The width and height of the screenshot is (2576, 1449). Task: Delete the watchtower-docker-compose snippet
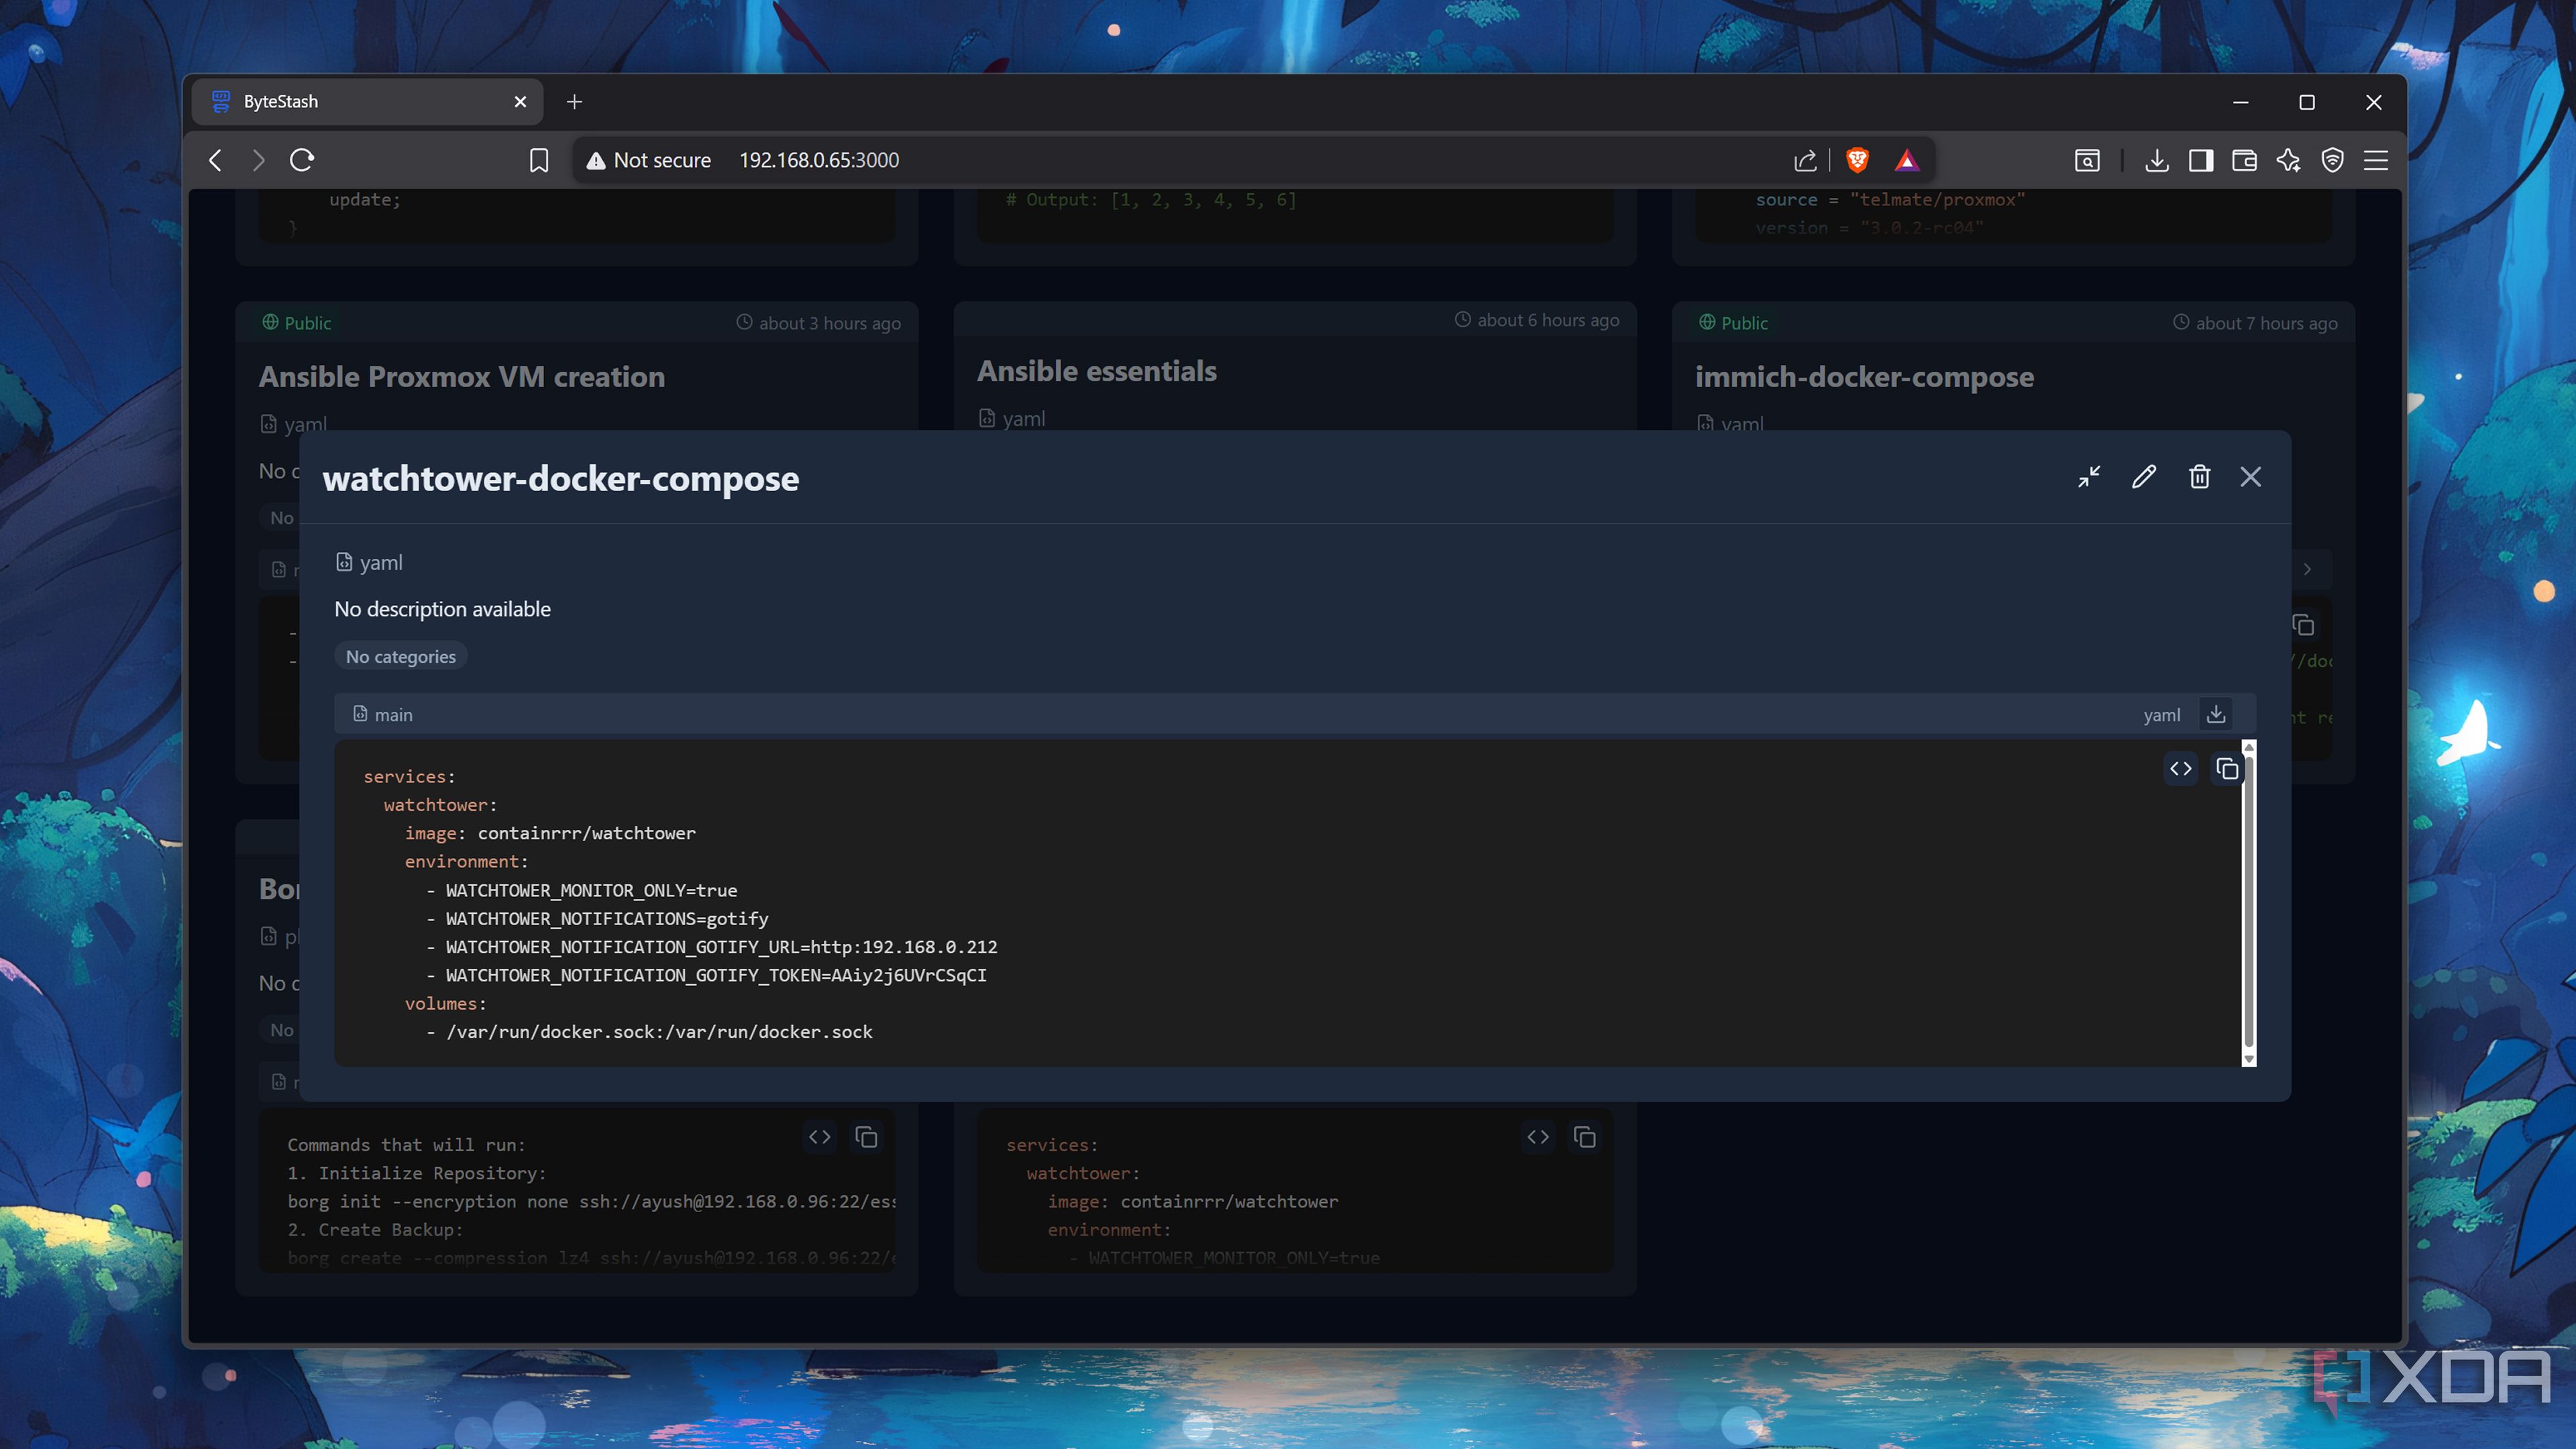[x=2199, y=477]
